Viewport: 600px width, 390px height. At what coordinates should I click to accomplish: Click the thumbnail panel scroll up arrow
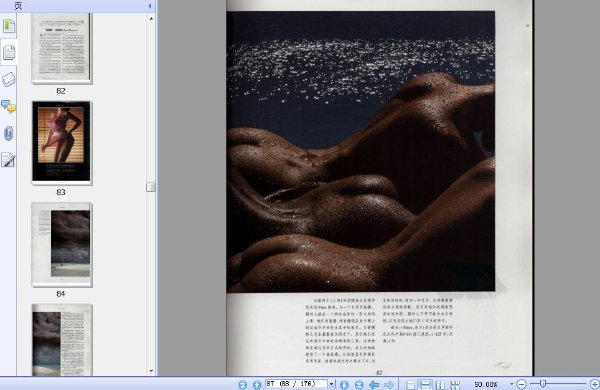(x=151, y=18)
